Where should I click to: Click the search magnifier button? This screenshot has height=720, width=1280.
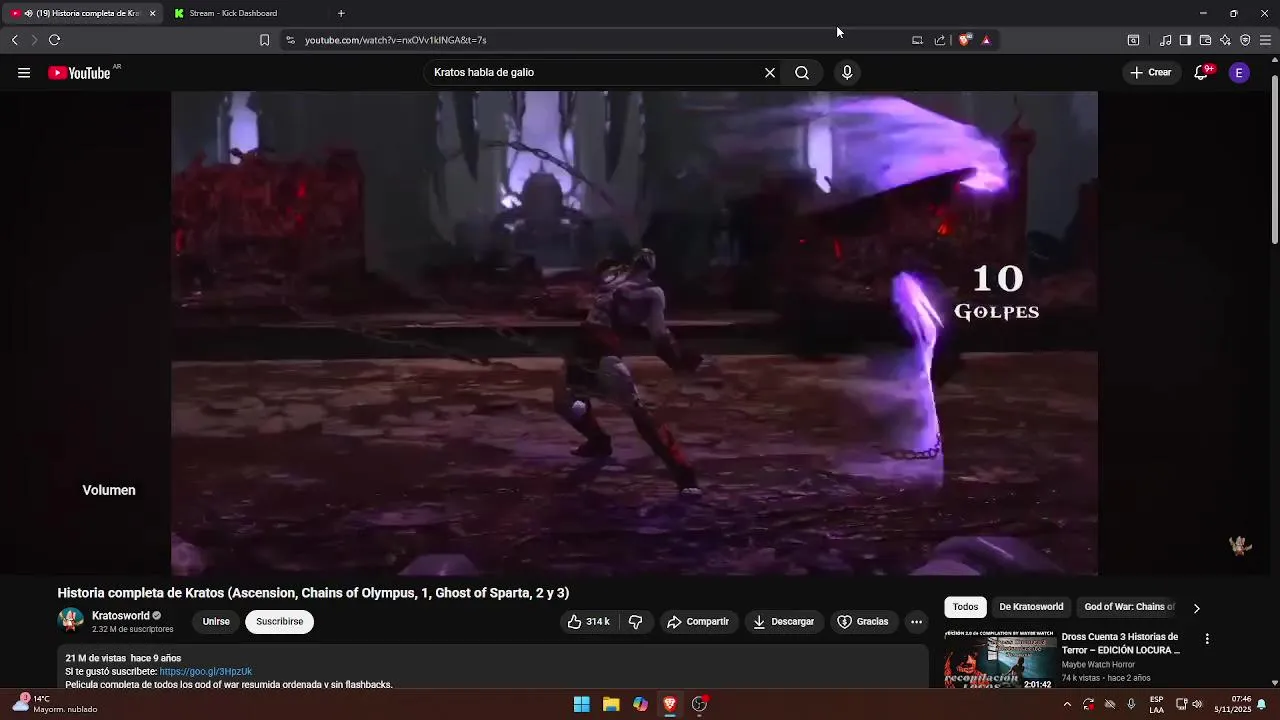802,73
